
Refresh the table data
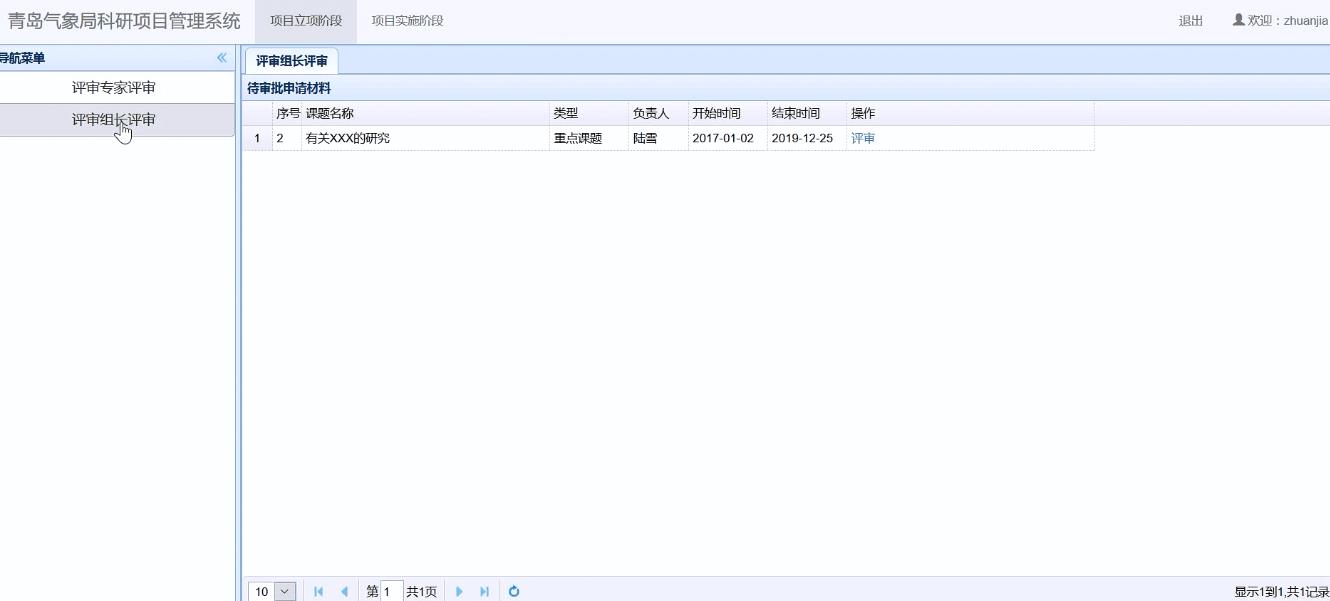(514, 592)
